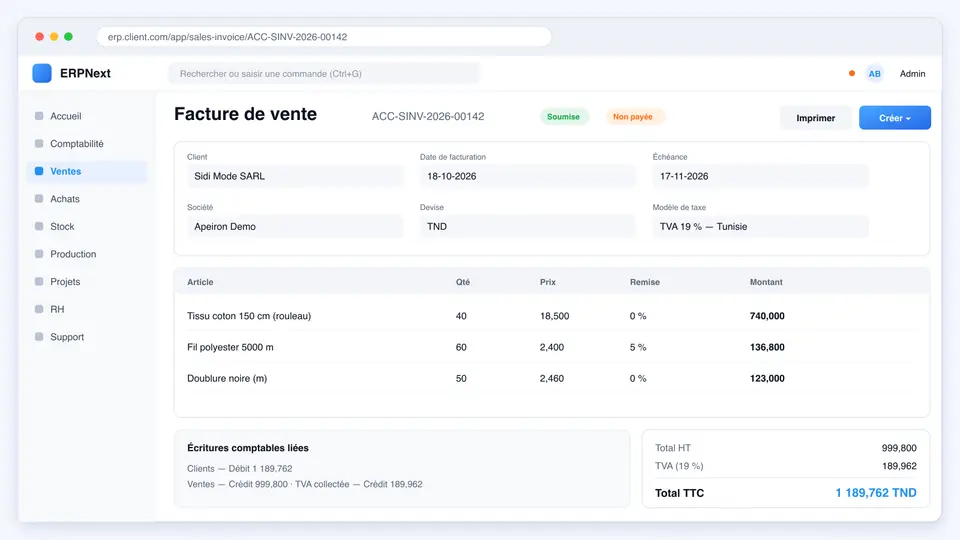This screenshot has height=540, width=960.
Task: Click the Modèle de taxe field
Action: (x=760, y=227)
